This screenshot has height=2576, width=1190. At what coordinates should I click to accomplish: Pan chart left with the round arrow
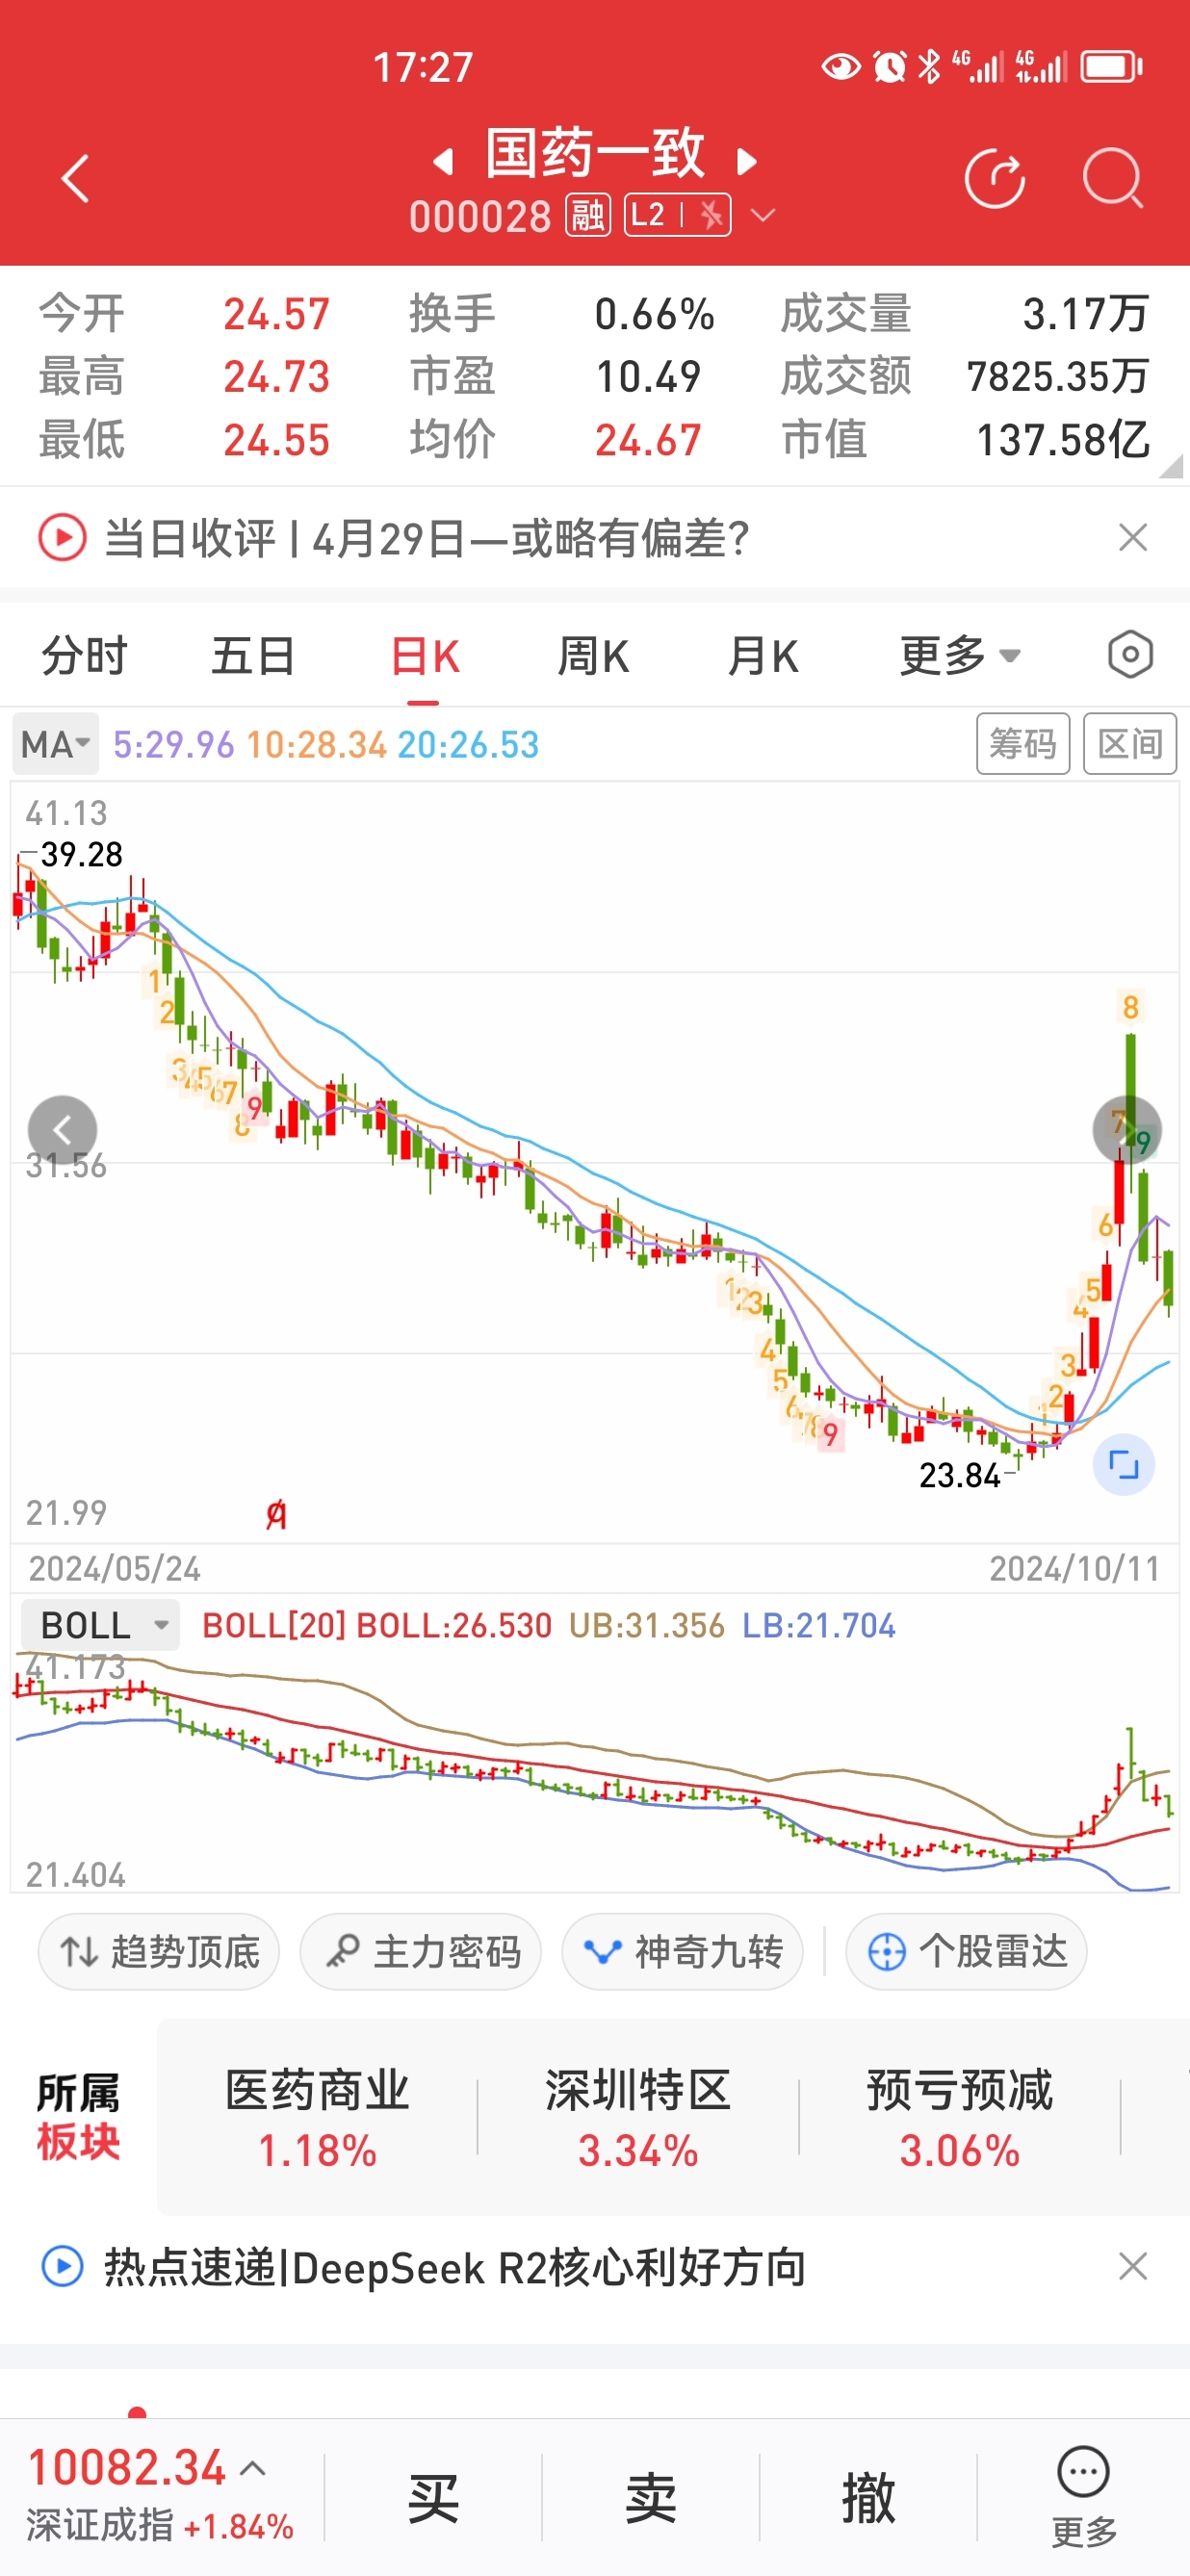pyautogui.click(x=62, y=1130)
